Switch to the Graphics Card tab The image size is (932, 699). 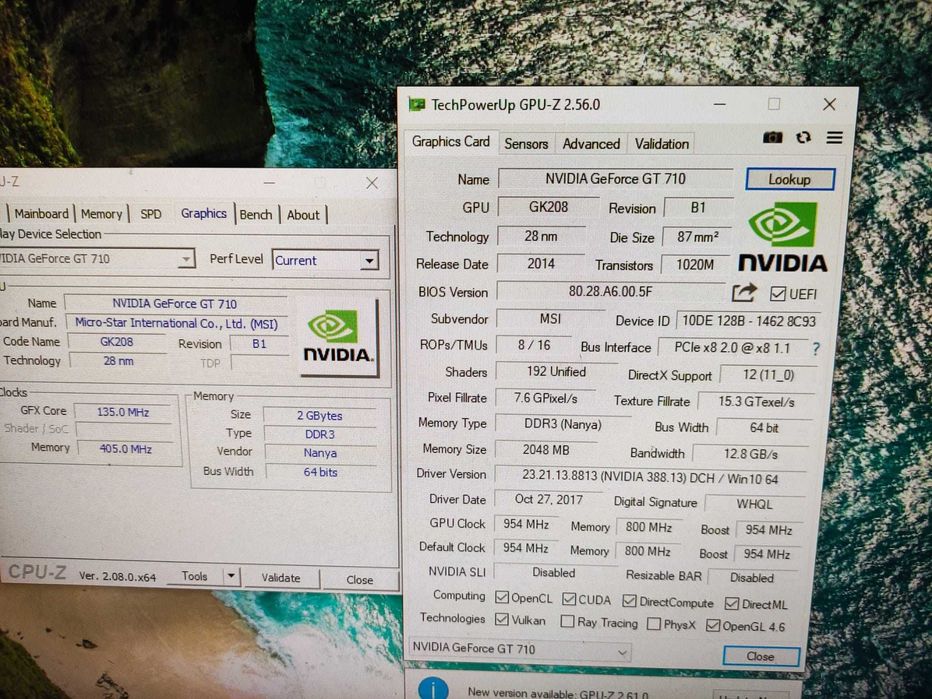pos(451,142)
